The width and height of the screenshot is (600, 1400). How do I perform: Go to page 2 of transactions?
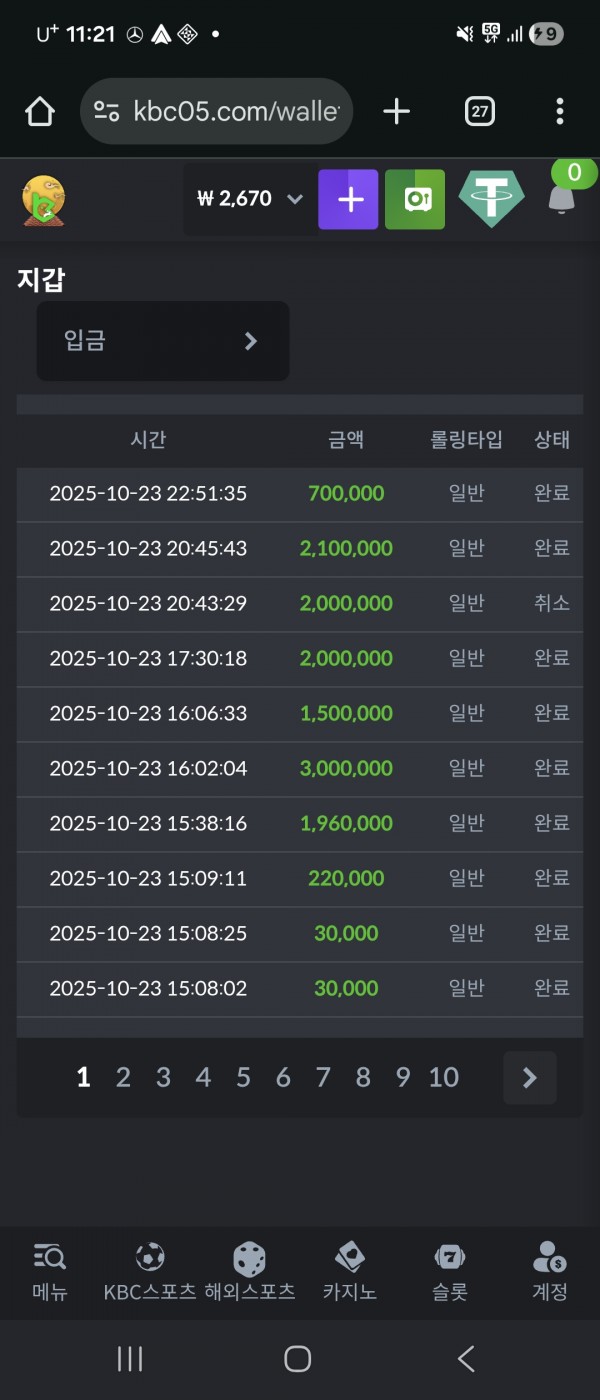click(123, 1077)
